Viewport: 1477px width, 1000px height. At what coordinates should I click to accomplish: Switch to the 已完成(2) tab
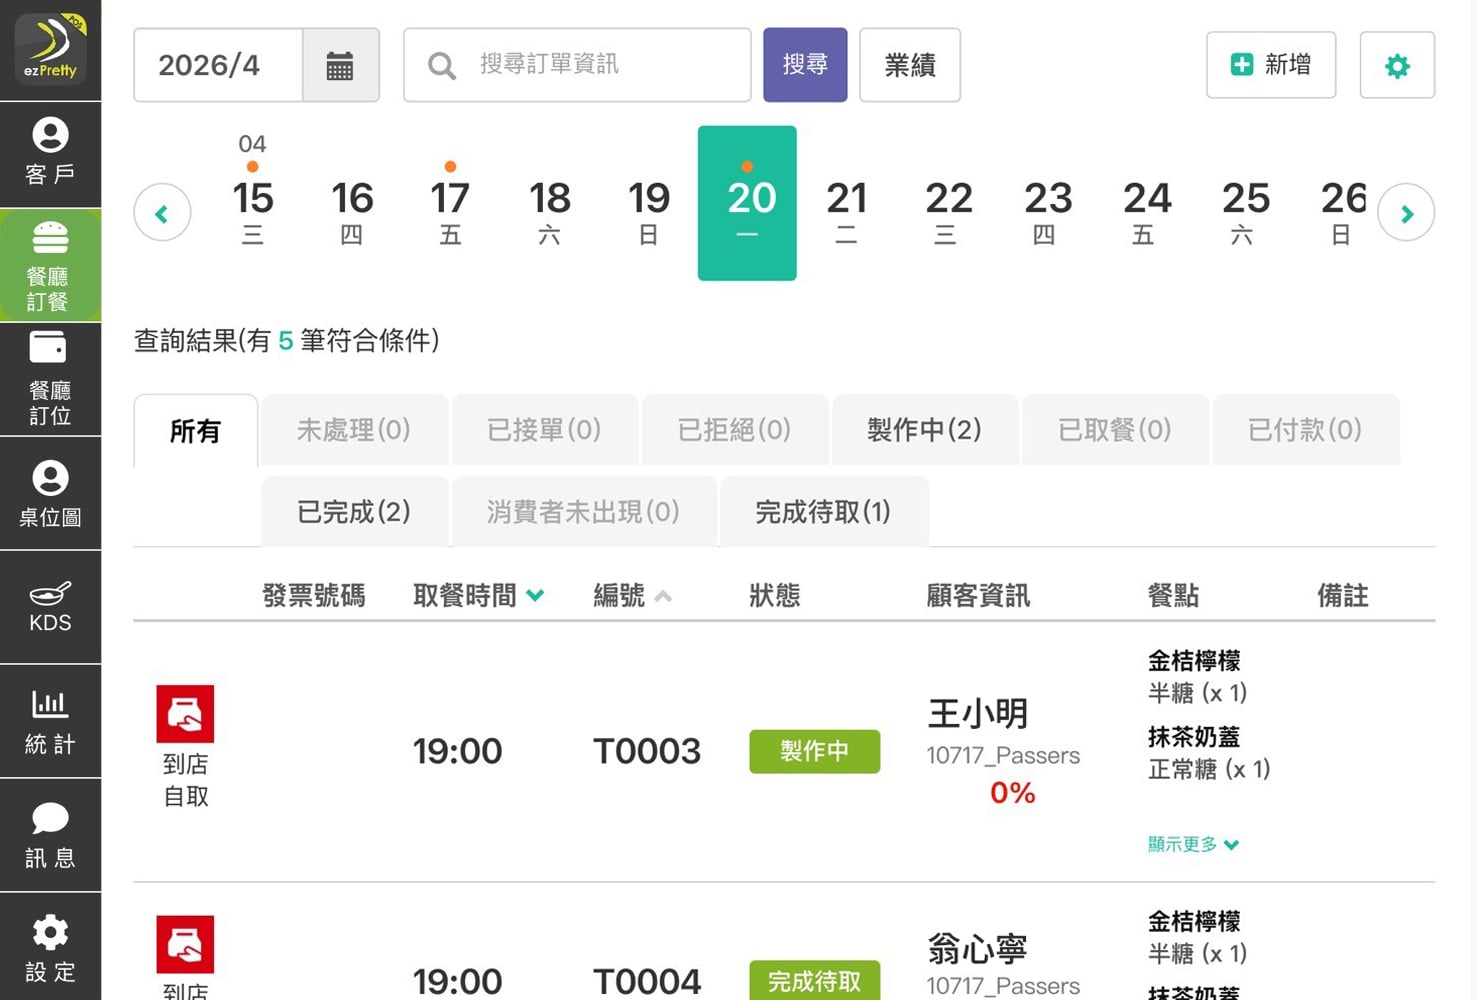354,512
